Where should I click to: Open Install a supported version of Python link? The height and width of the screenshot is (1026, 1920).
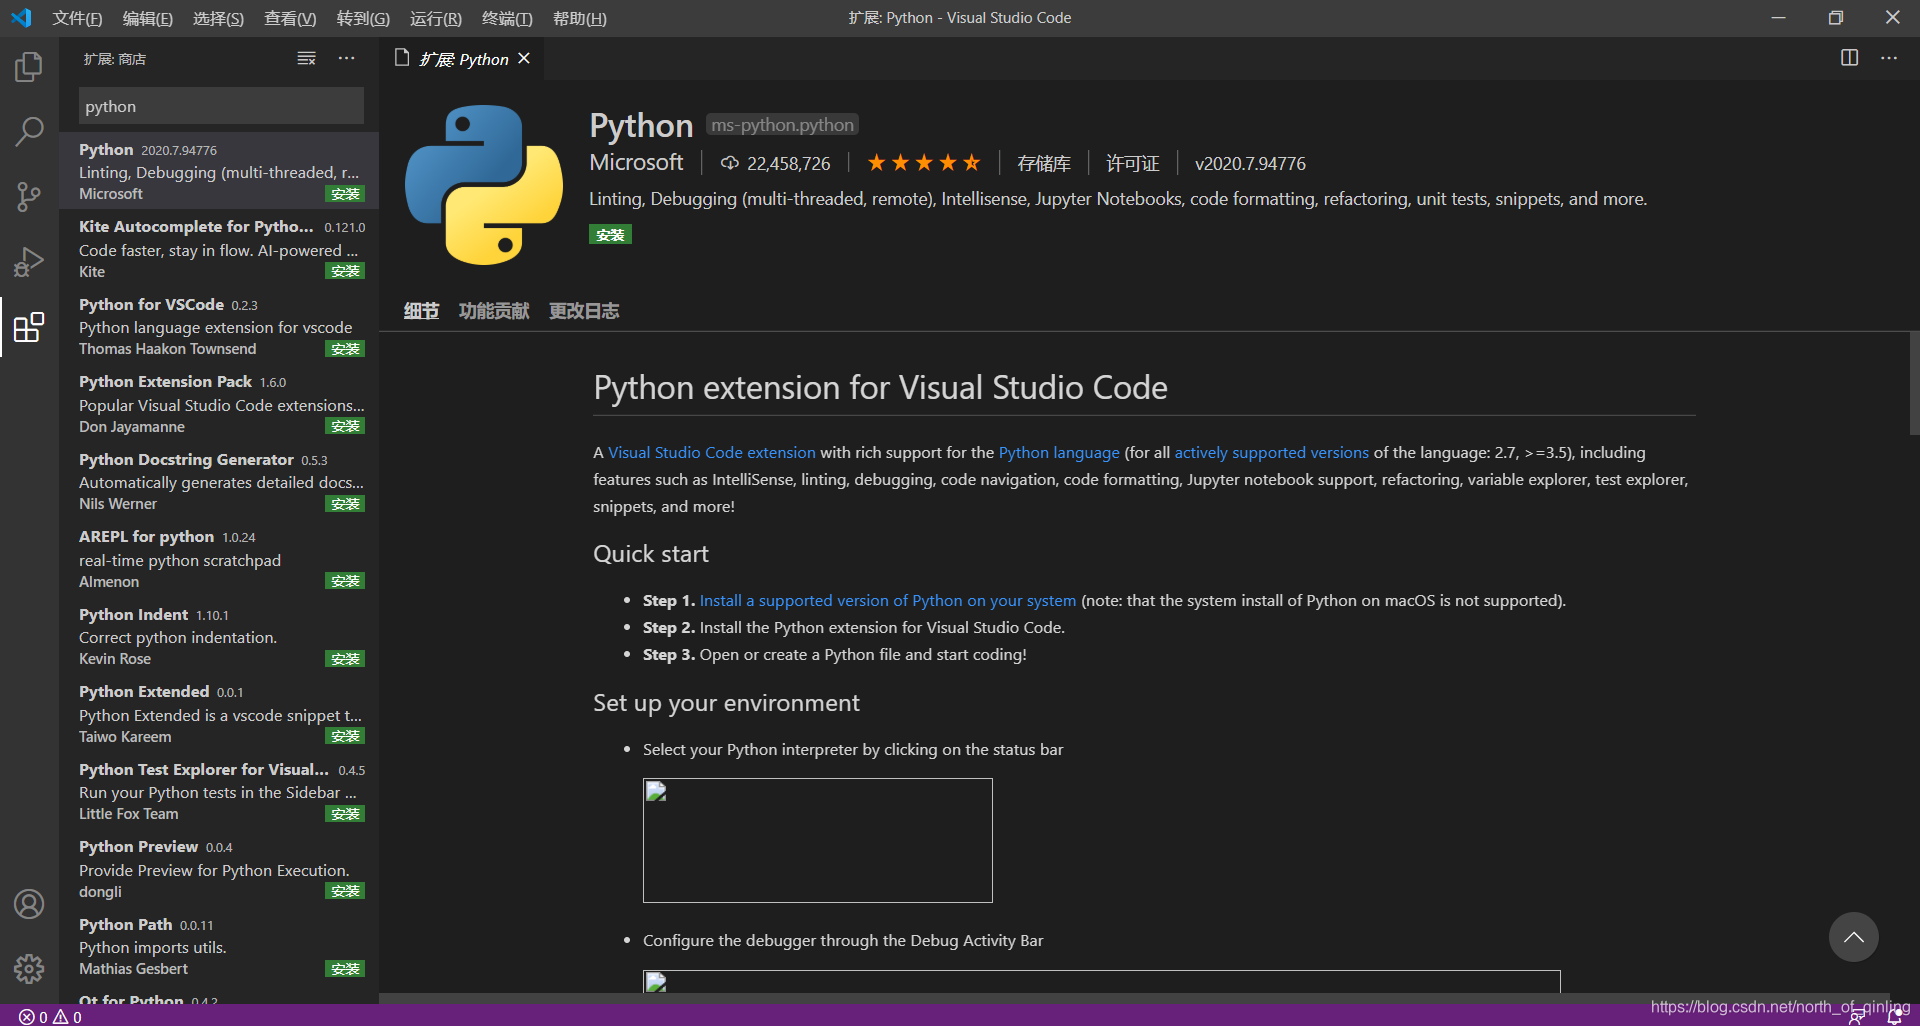click(888, 601)
